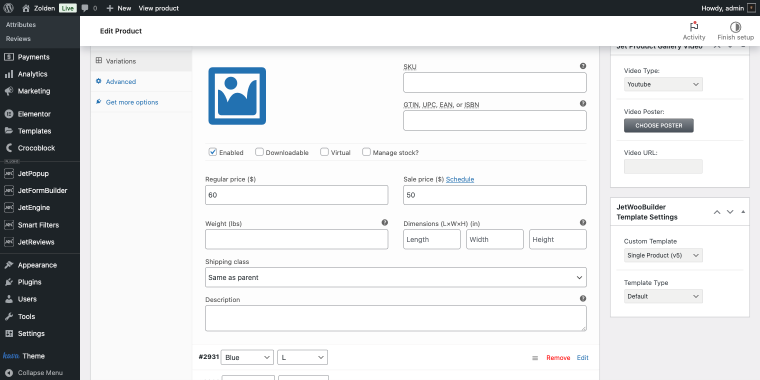This screenshot has height=380, width=760.
Task: Open size L dropdown for #2931
Action: click(x=302, y=357)
